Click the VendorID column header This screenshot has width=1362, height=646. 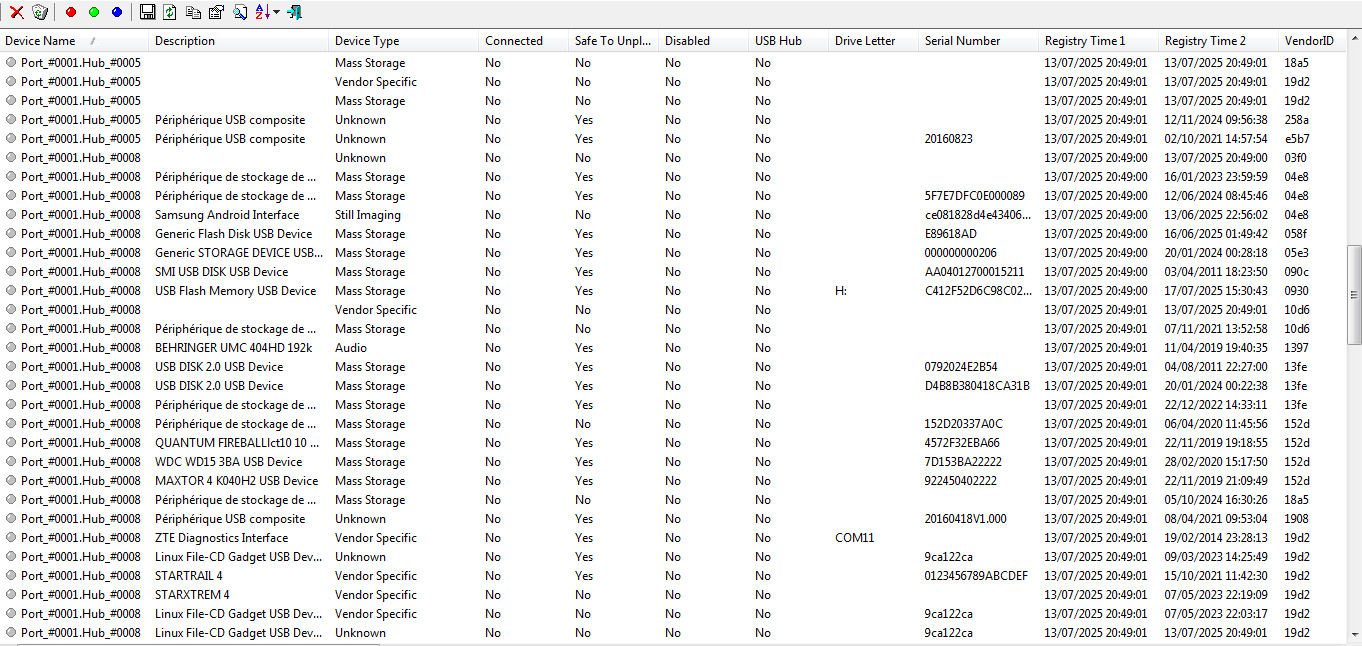pyautogui.click(x=1312, y=41)
